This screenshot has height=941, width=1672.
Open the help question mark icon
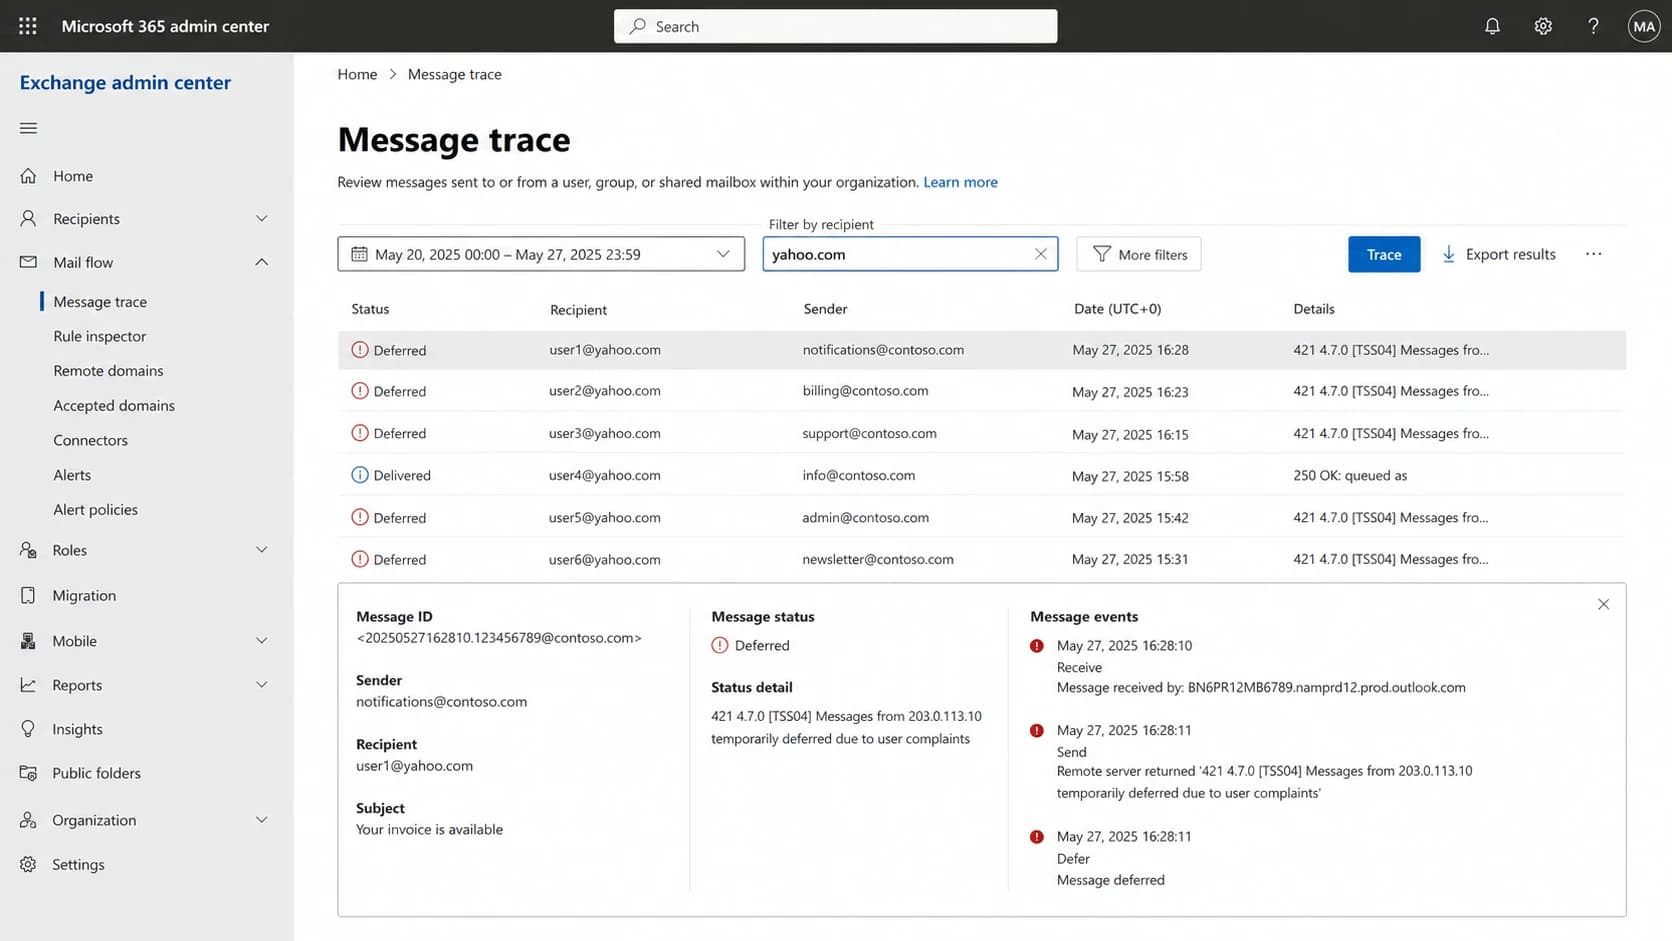click(x=1593, y=26)
